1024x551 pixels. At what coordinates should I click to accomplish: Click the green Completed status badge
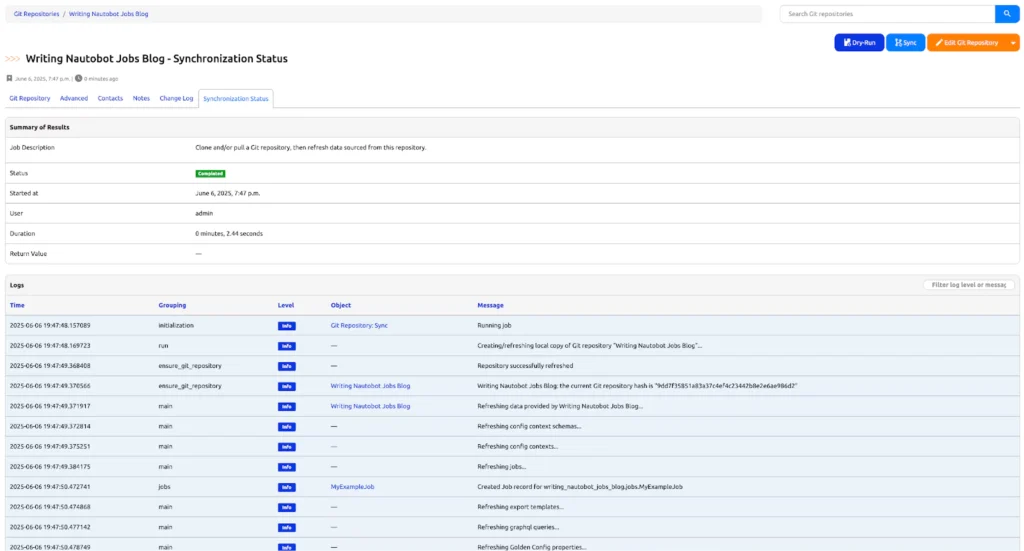tap(210, 174)
